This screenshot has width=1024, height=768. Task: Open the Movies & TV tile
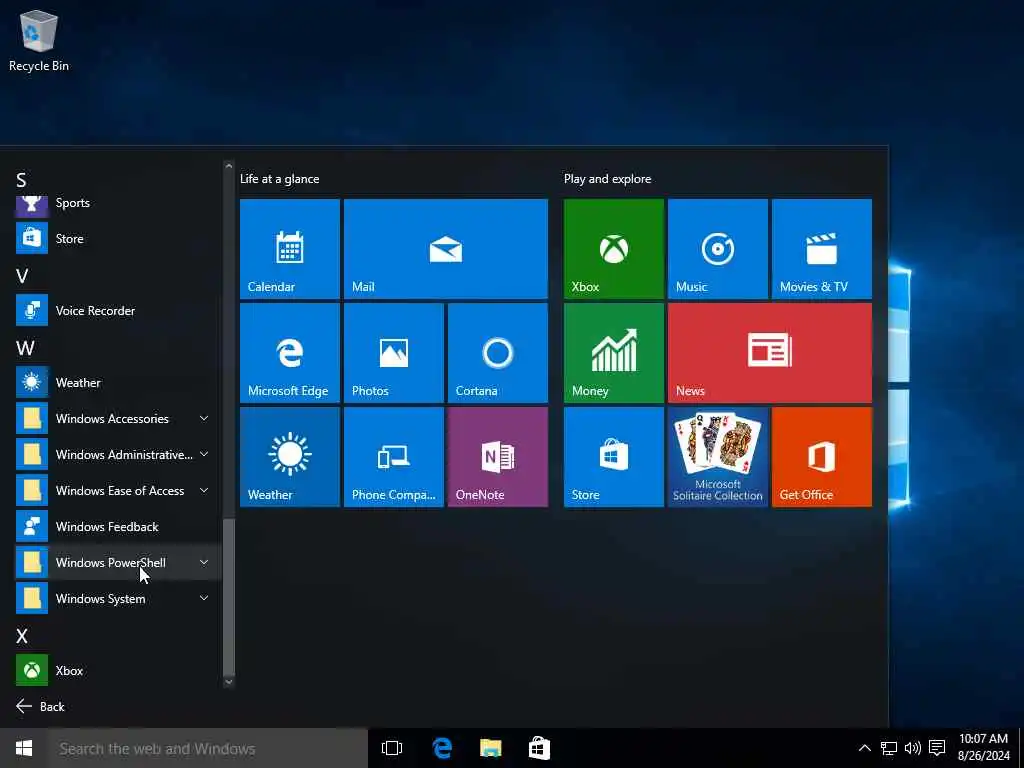pyautogui.click(x=822, y=249)
